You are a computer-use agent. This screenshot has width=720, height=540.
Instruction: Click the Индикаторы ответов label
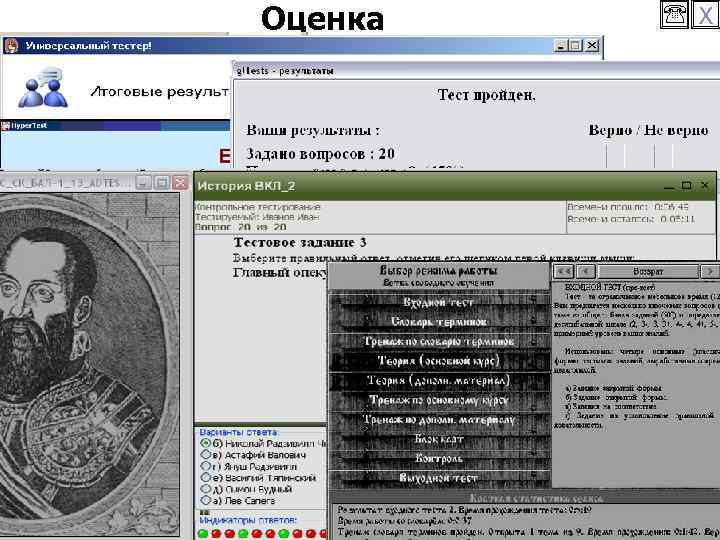248,520
